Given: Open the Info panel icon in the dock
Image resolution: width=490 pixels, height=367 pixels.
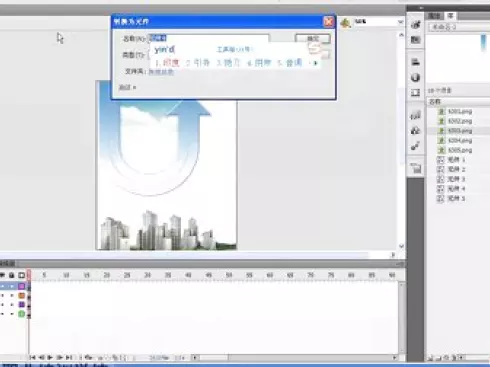Looking at the screenshot, I should tap(415, 77).
